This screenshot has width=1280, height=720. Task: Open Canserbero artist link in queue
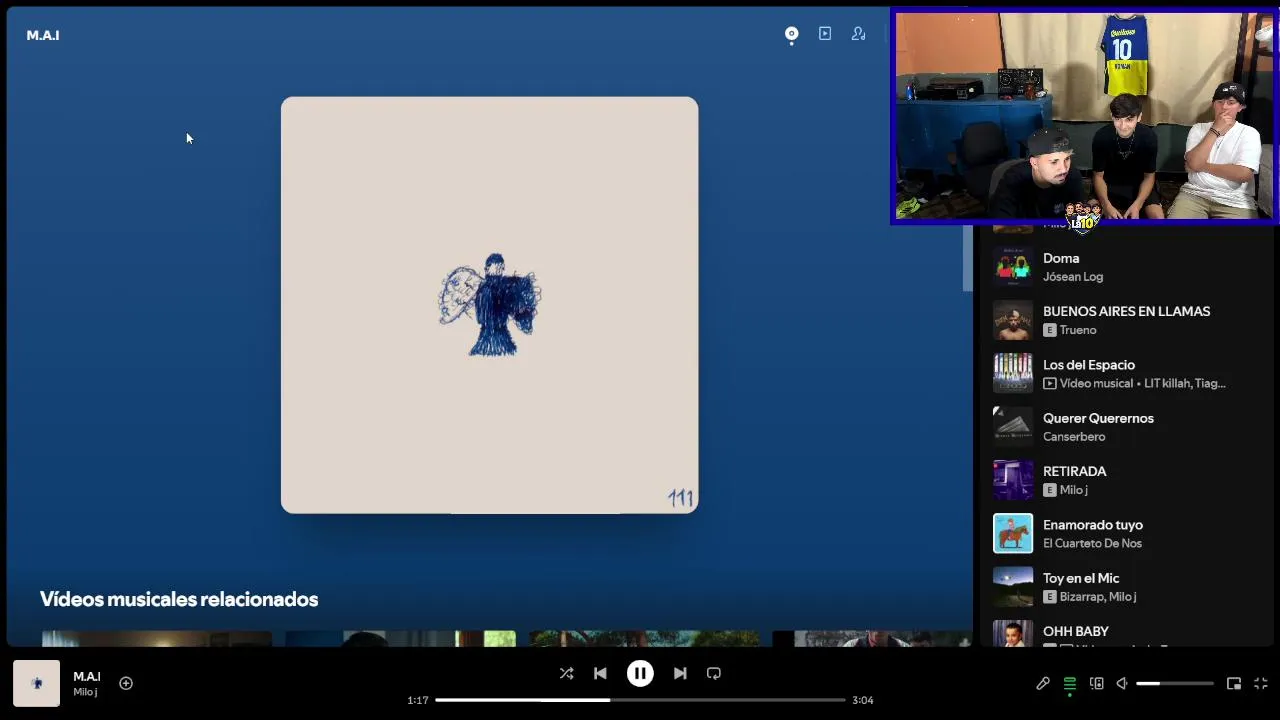pos(1074,437)
